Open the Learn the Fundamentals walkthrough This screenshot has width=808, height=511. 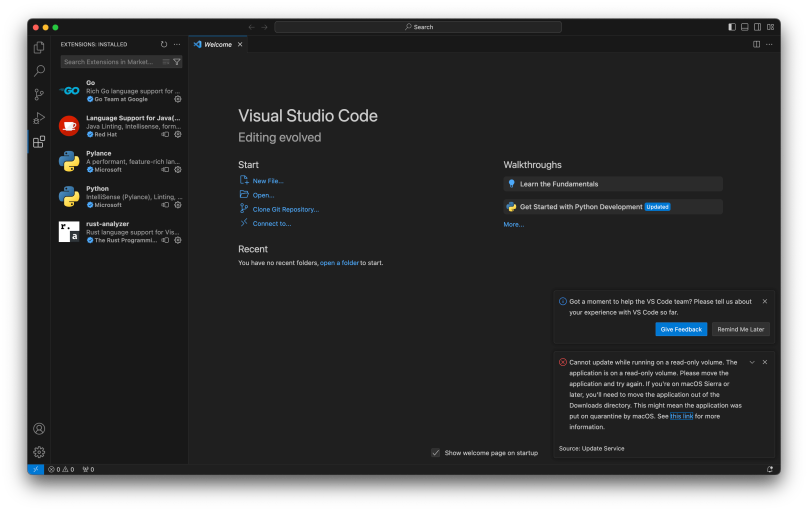(x=613, y=184)
